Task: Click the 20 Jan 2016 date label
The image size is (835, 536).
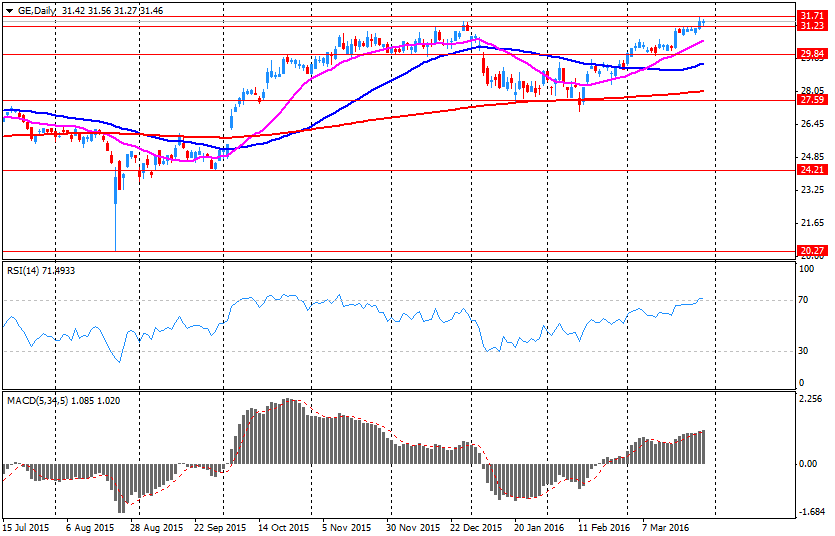Action: [x=539, y=528]
